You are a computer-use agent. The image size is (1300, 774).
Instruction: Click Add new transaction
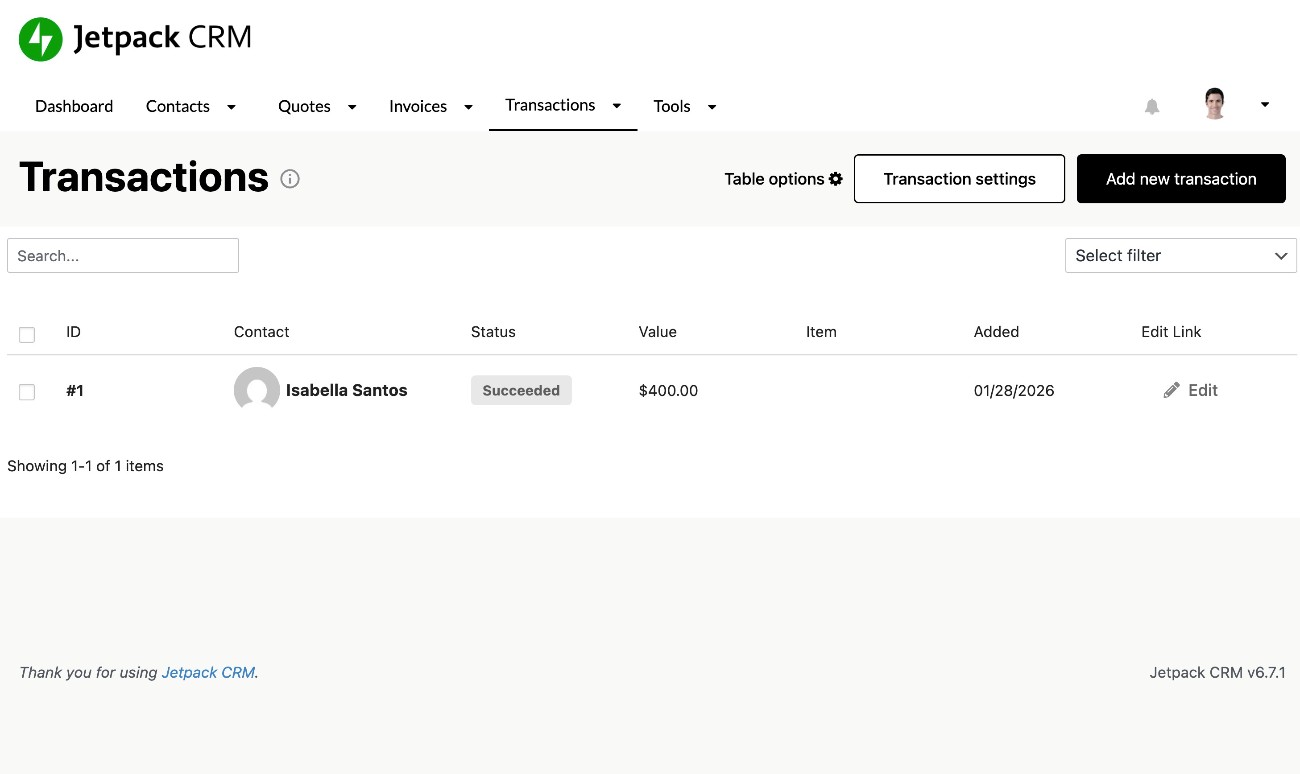tap(1181, 178)
